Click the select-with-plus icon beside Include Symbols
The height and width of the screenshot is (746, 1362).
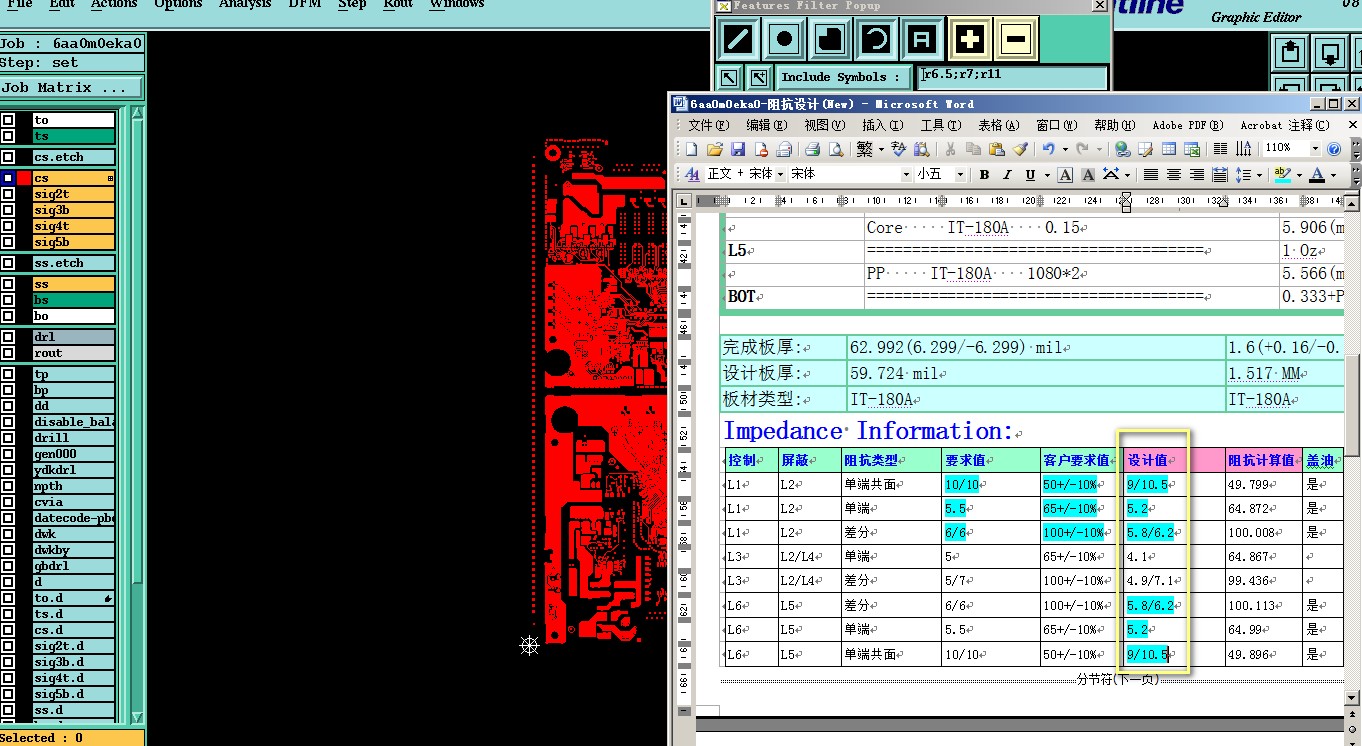pos(759,77)
